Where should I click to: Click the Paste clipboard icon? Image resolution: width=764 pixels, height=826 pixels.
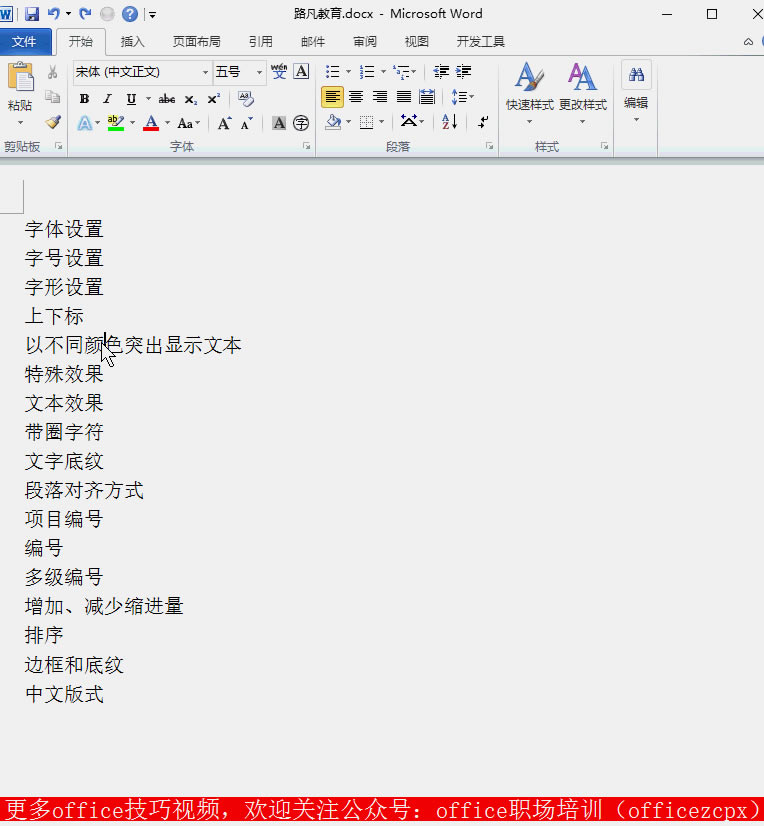[x=21, y=77]
